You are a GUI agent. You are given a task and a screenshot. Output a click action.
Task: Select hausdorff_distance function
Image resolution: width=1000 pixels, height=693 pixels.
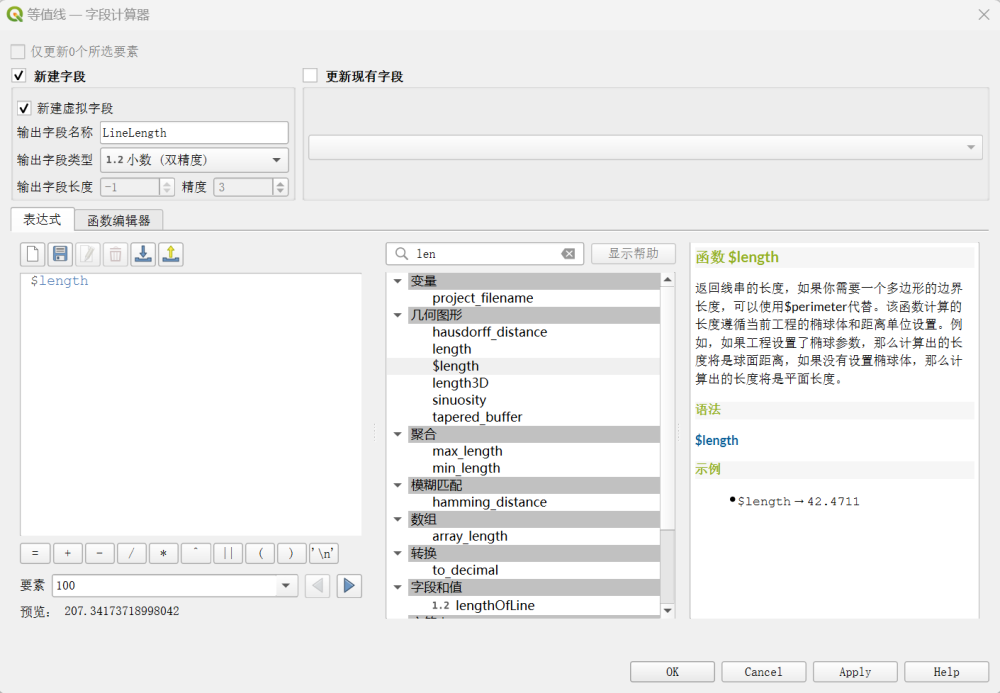tap(489, 332)
